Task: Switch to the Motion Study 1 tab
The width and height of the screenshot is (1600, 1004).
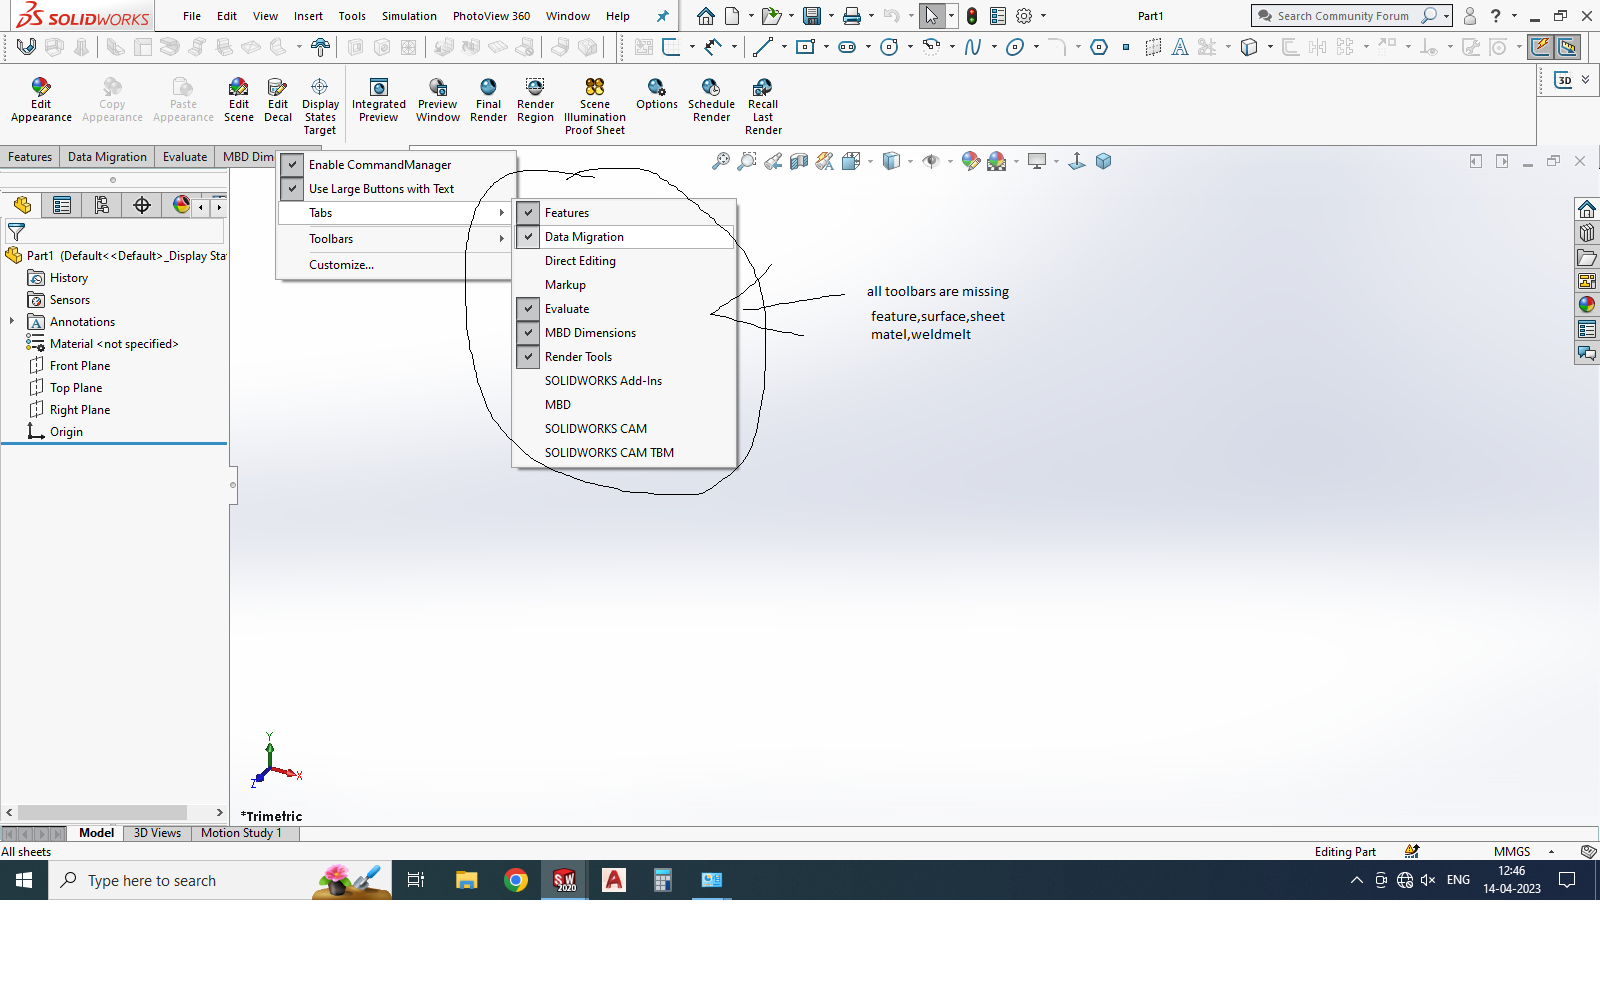Action: tap(241, 833)
